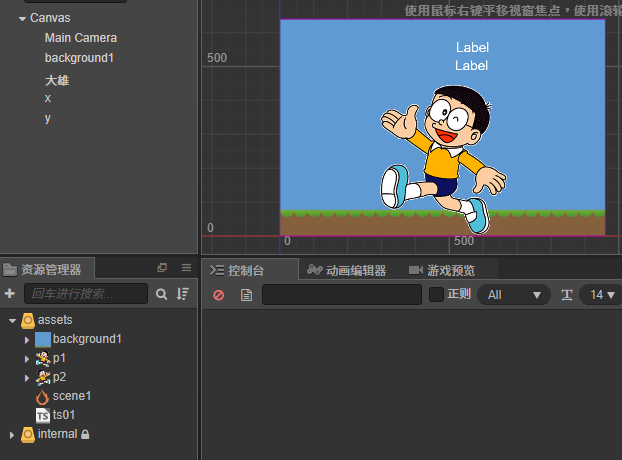Open the assets panel menu icon
Screen dimensions: 622x460
pos(186,268)
